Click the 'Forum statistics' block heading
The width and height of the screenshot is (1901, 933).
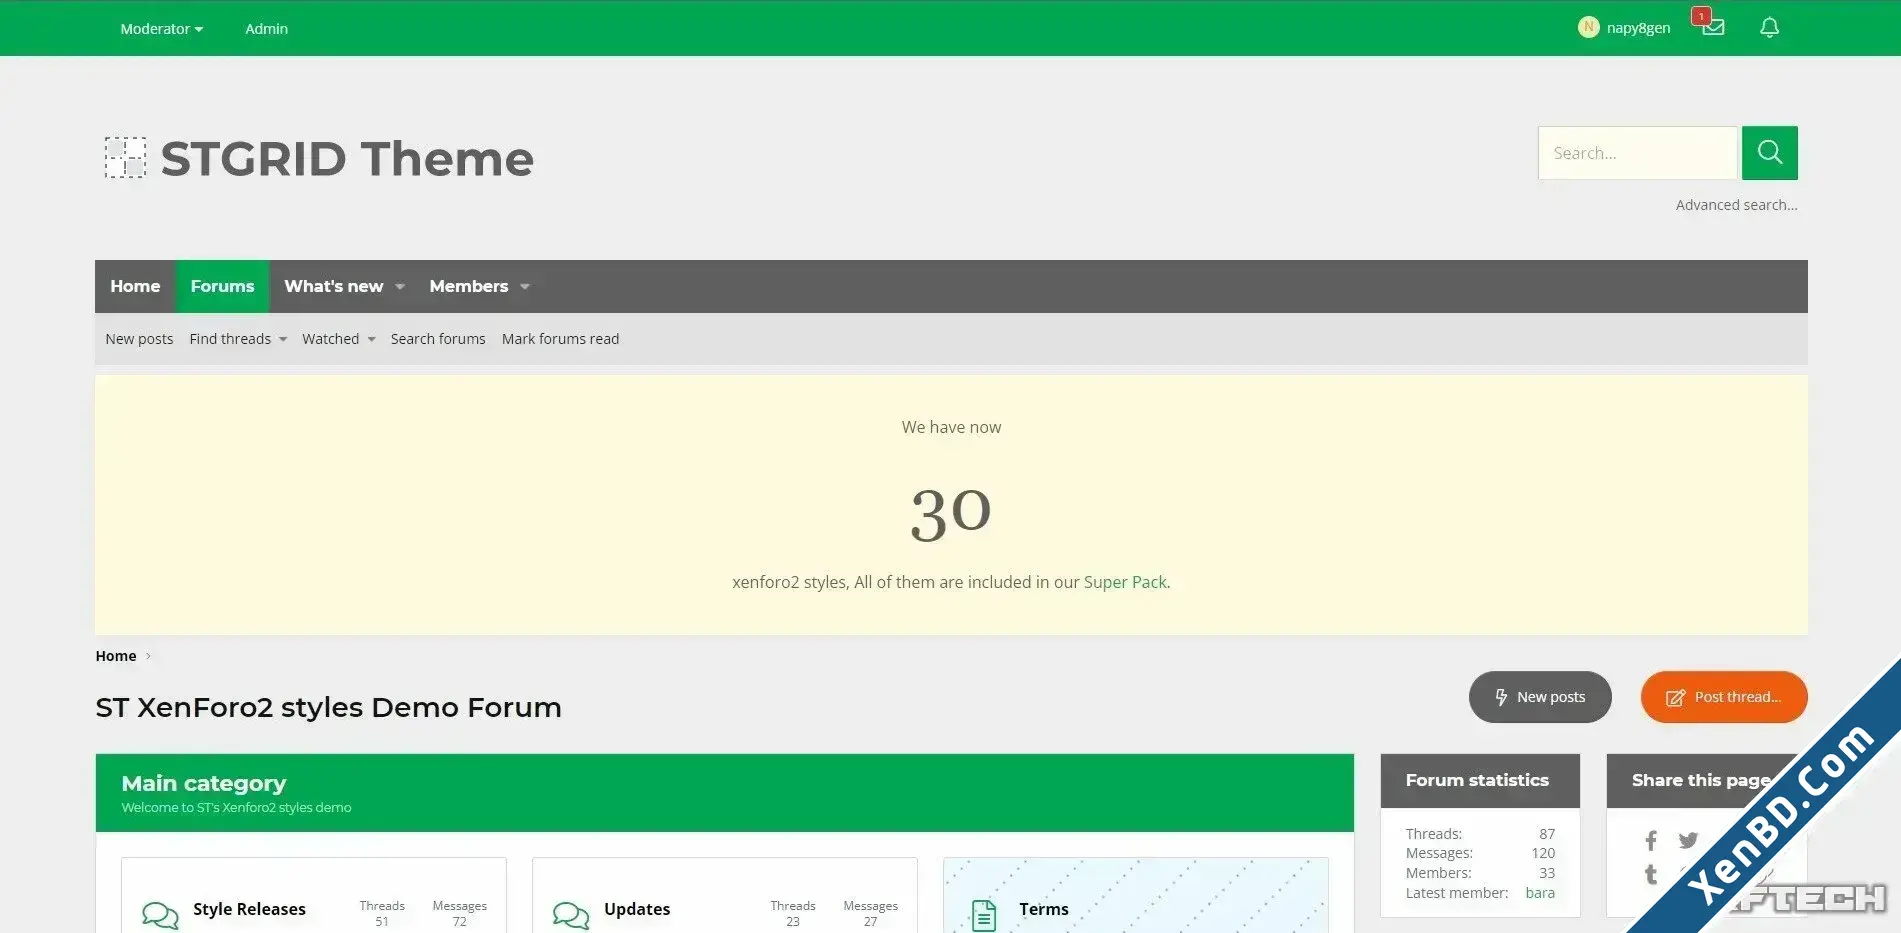pyautogui.click(x=1477, y=780)
